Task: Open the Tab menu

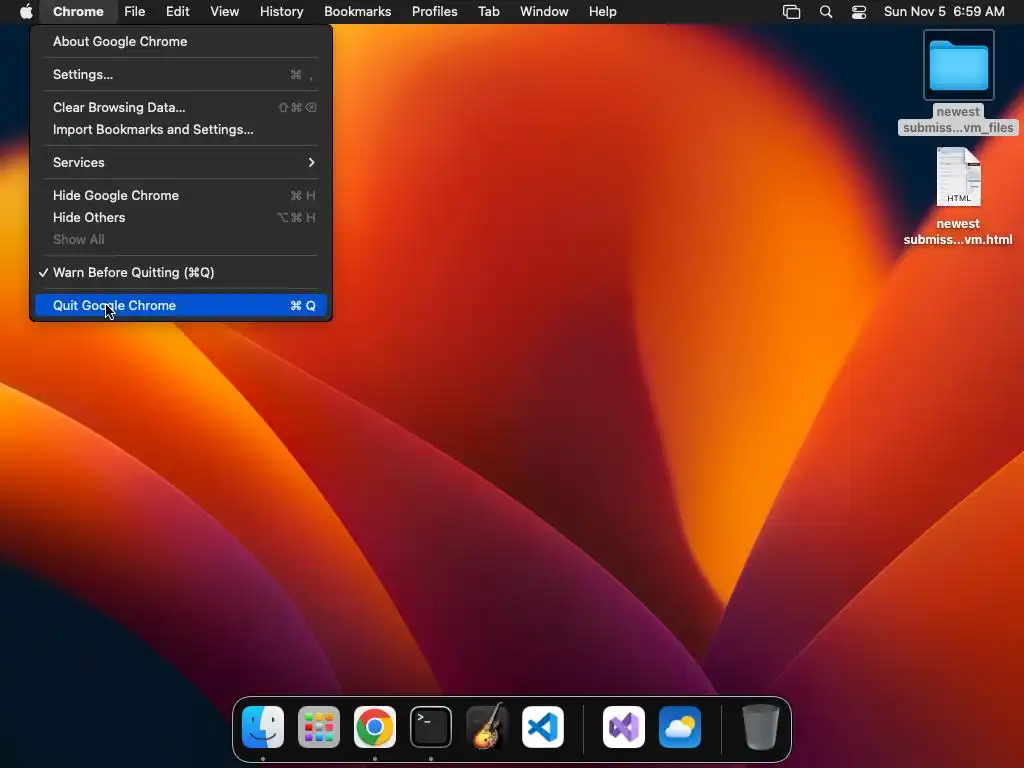Action: (x=488, y=12)
